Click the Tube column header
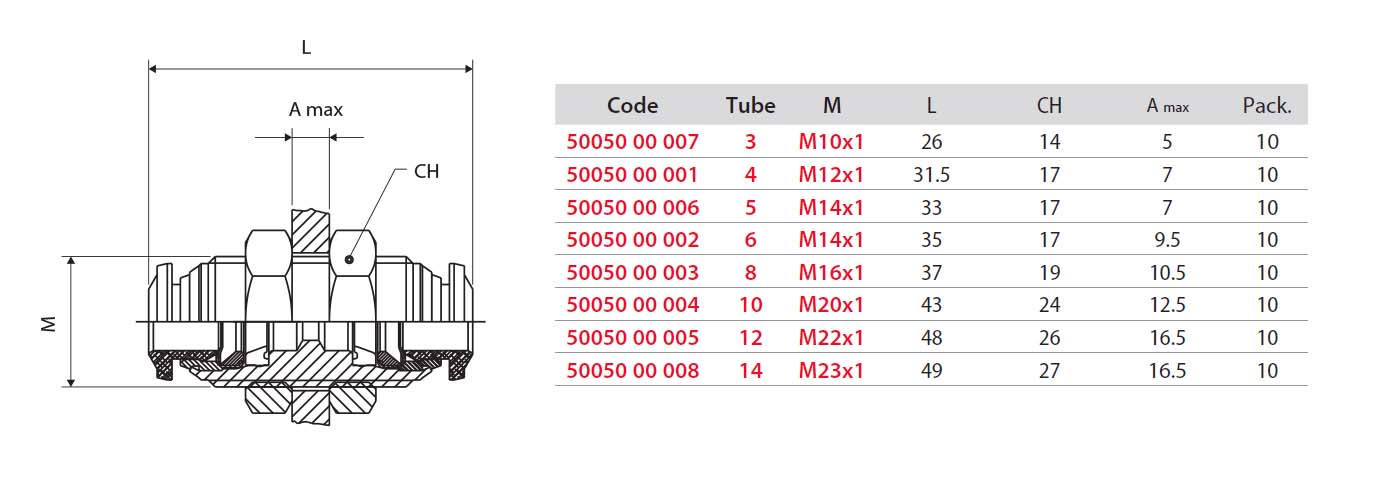Image resolution: width=1396 pixels, height=496 pixels. 751,105
